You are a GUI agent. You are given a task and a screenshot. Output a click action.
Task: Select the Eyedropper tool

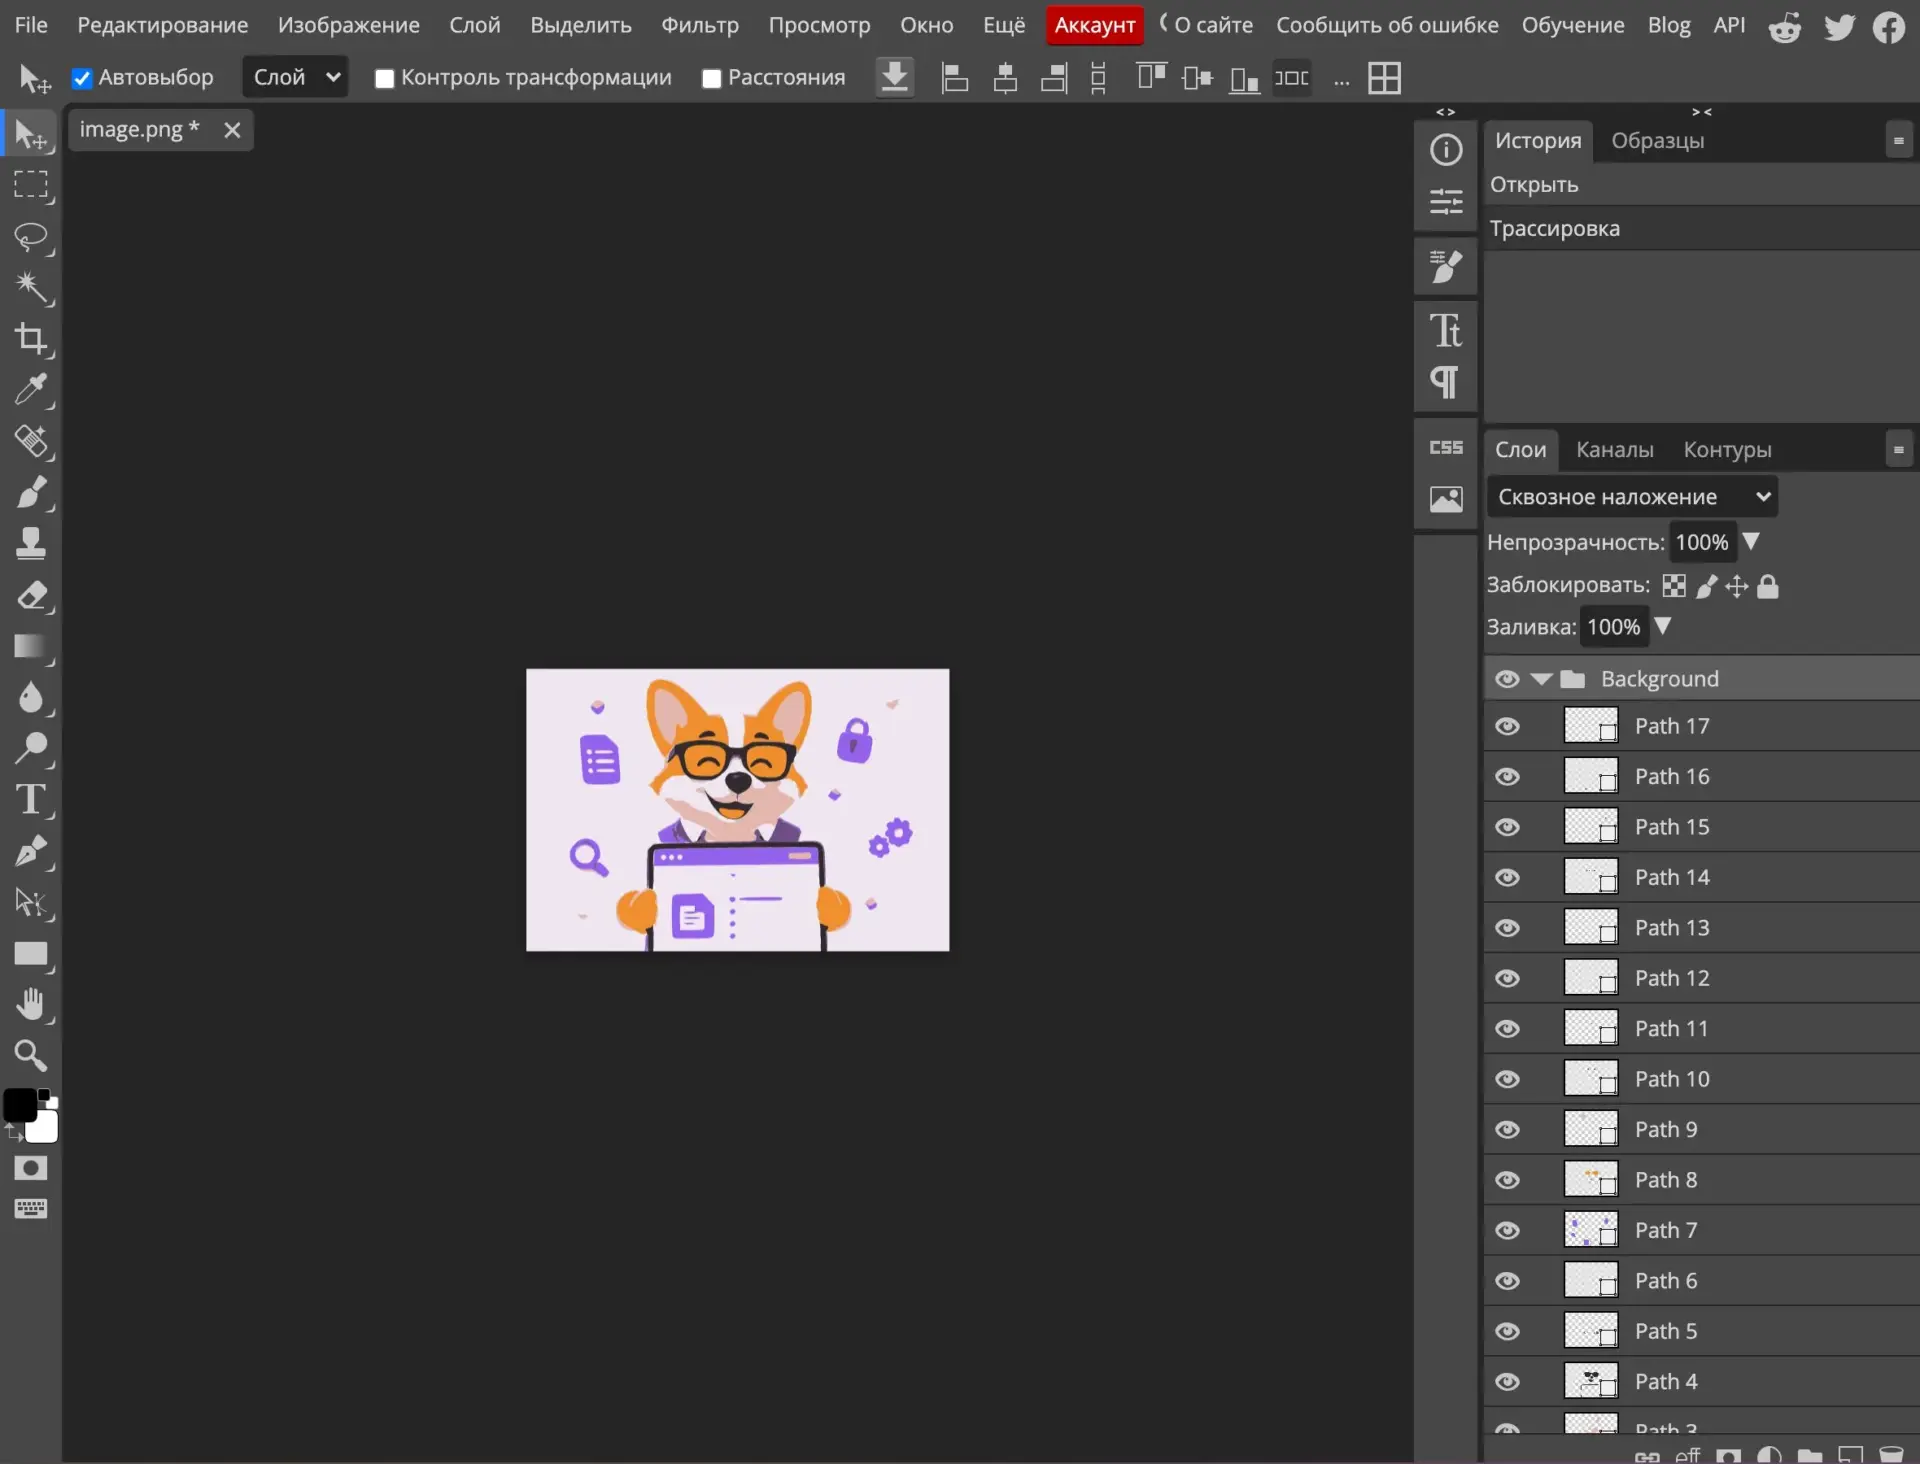pyautogui.click(x=31, y=390)
